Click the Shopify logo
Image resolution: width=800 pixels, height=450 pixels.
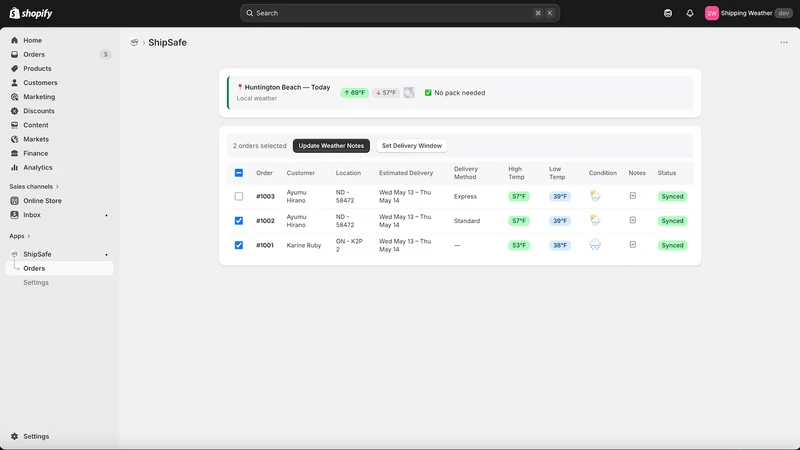(31, 13)
